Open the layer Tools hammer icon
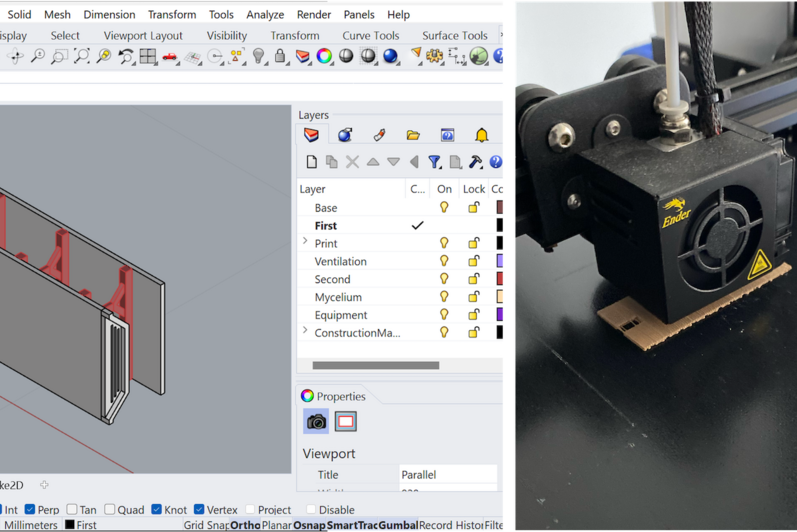This screenshot has width=797, height=532. pyautogui.click(x=475, y=162)
